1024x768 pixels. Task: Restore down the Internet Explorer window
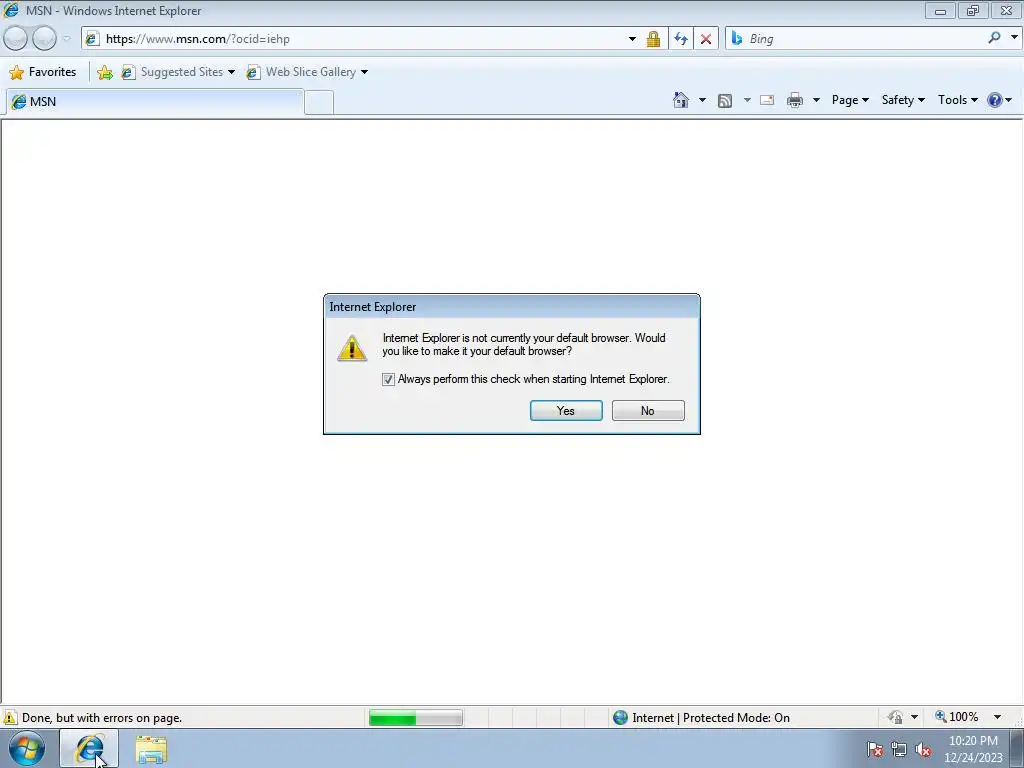point(973,11)
